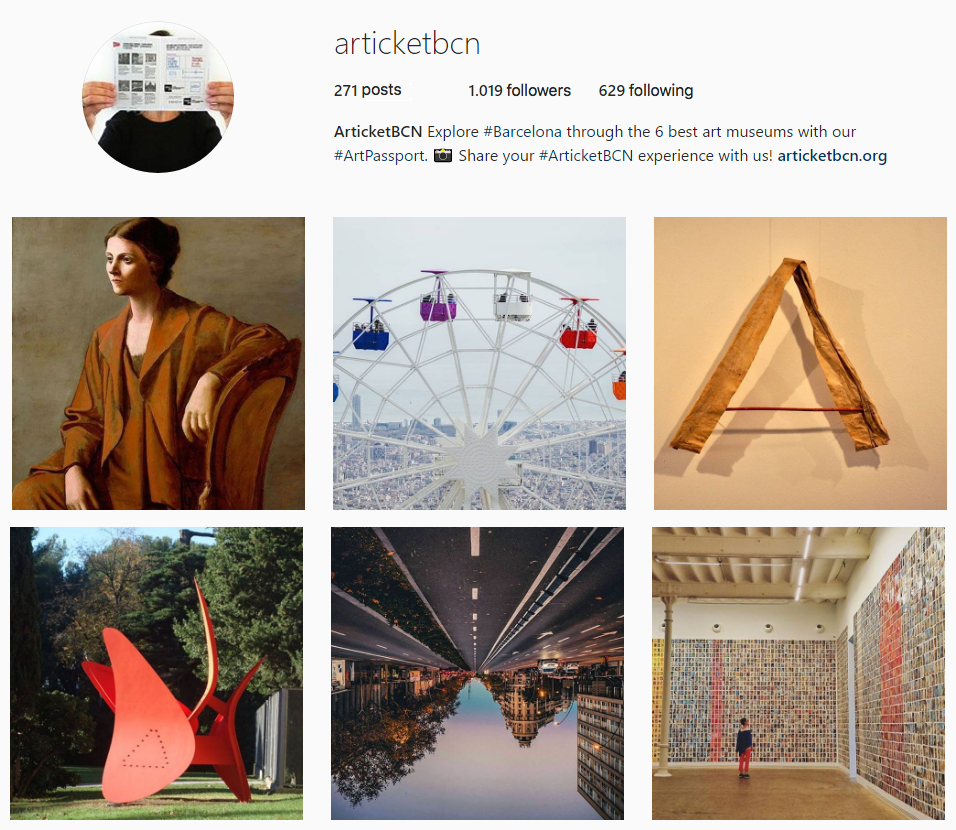956x830 pixels.
Task: Open the portrait painting of seated woman post
Action: pos(159,363)
